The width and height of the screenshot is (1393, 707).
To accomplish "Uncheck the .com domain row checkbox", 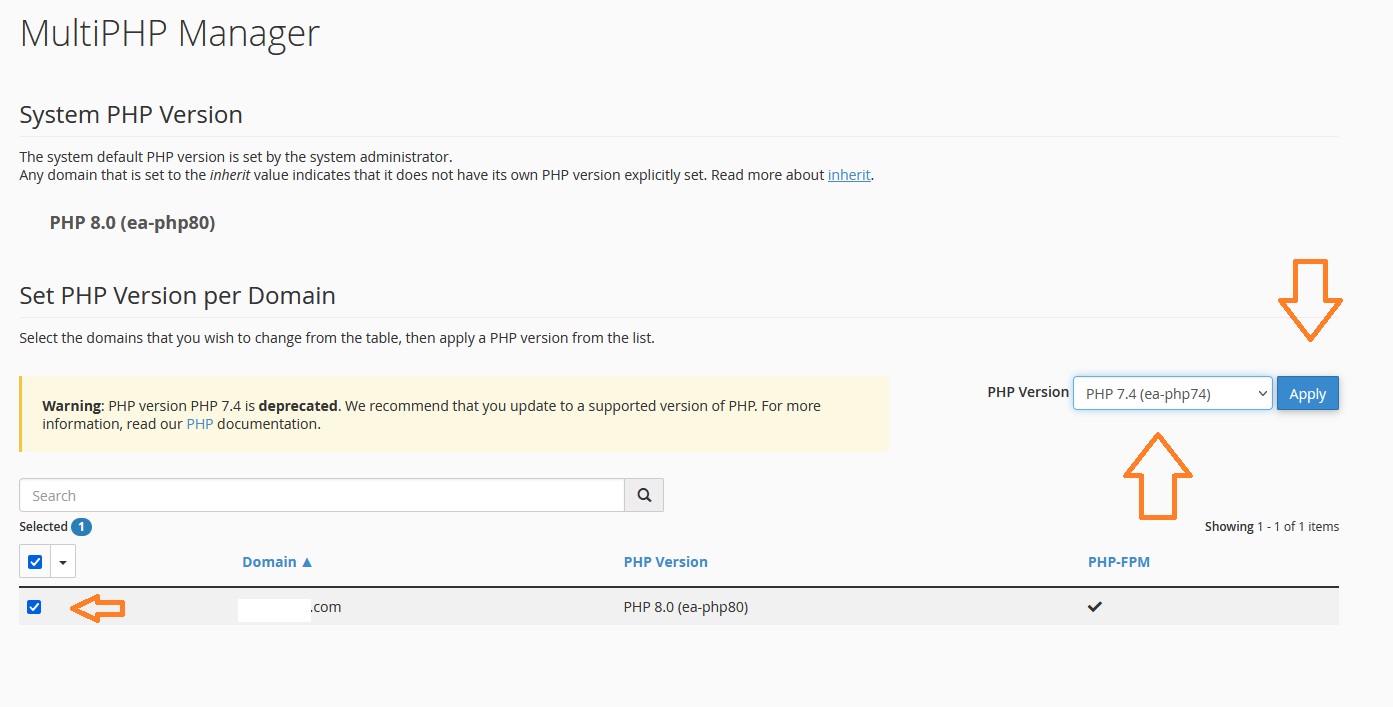I will (x=34, y=607).
